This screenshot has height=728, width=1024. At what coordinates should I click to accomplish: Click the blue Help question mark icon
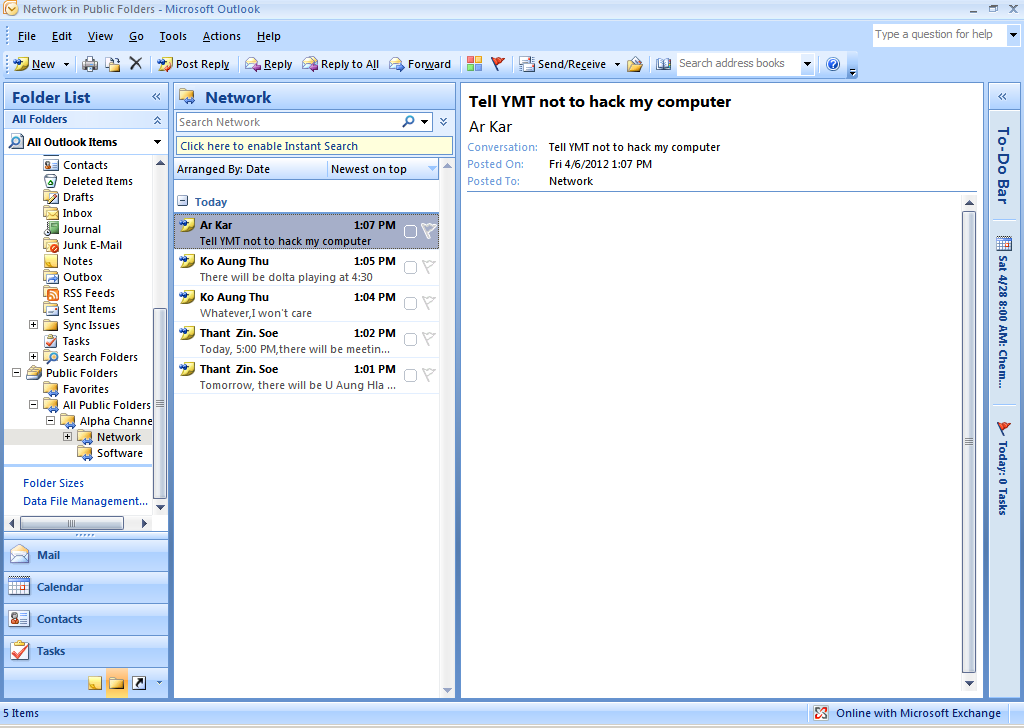(833, 64)
